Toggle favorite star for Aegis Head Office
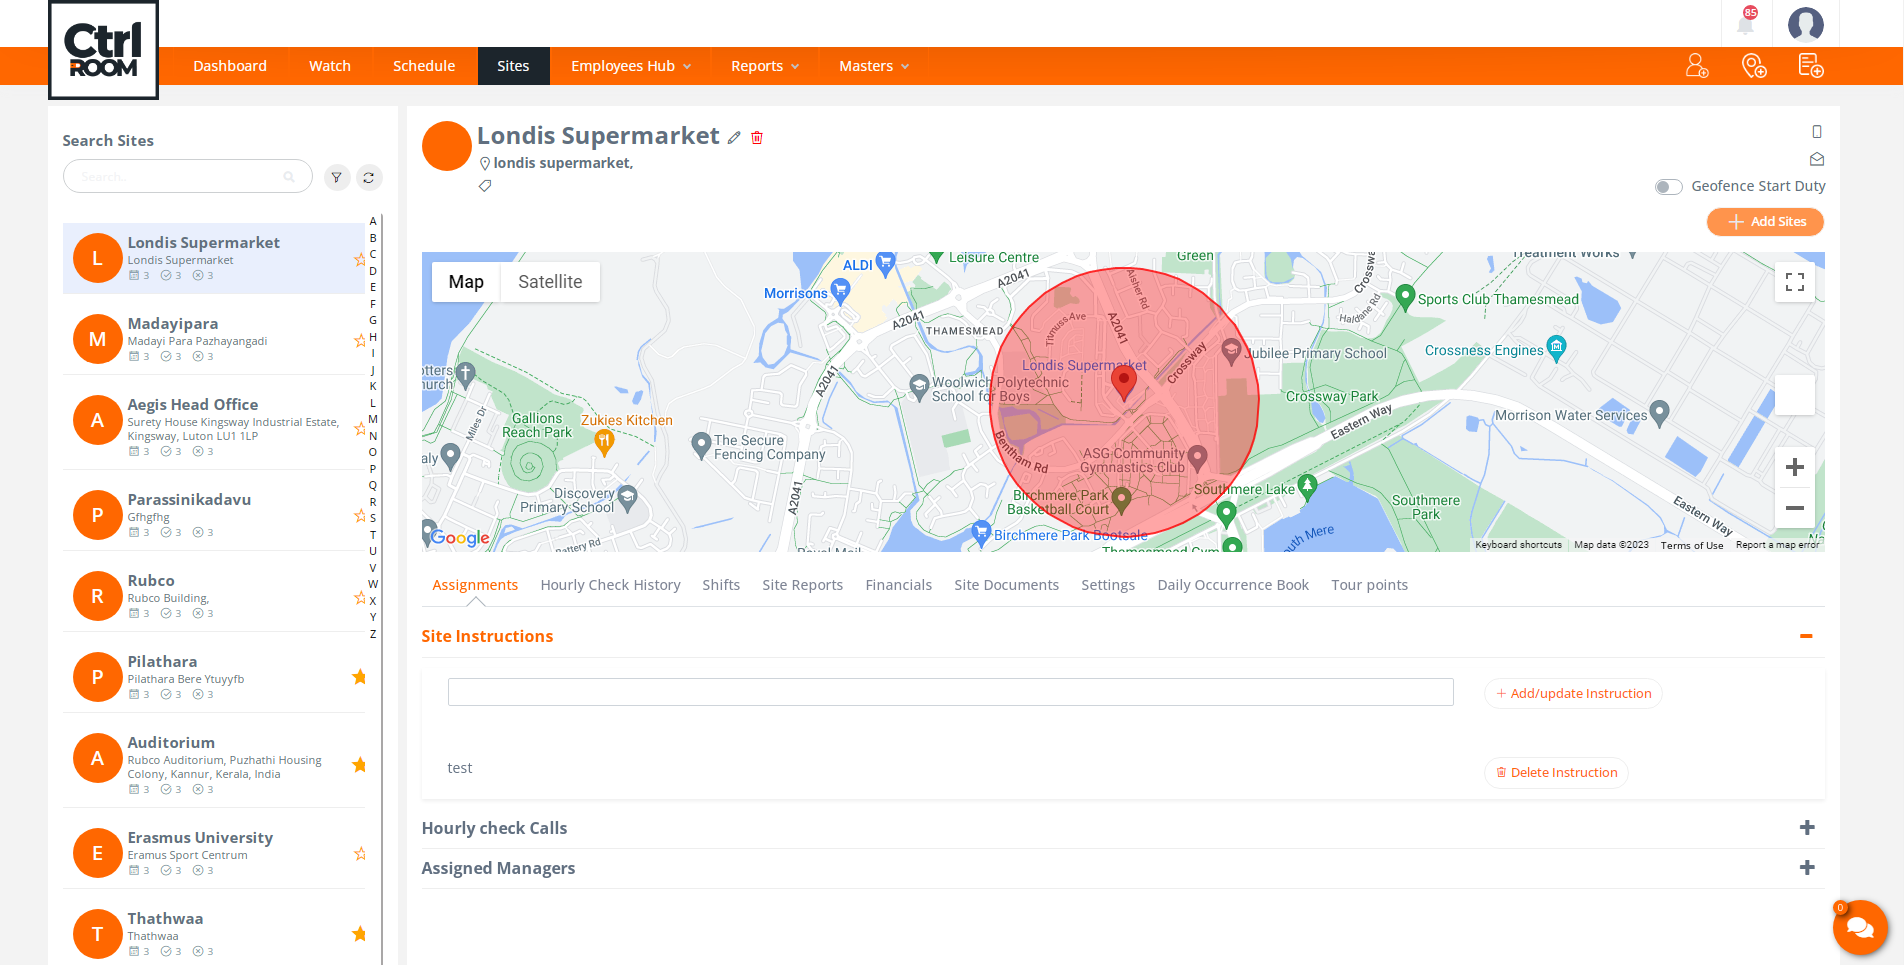This screenshot has height=965, width=1904. point(360,428)
